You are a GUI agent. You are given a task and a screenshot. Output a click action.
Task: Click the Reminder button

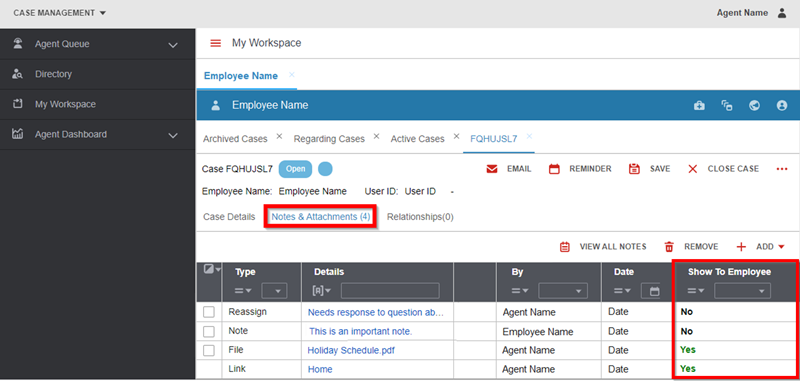tap(580, 169)
